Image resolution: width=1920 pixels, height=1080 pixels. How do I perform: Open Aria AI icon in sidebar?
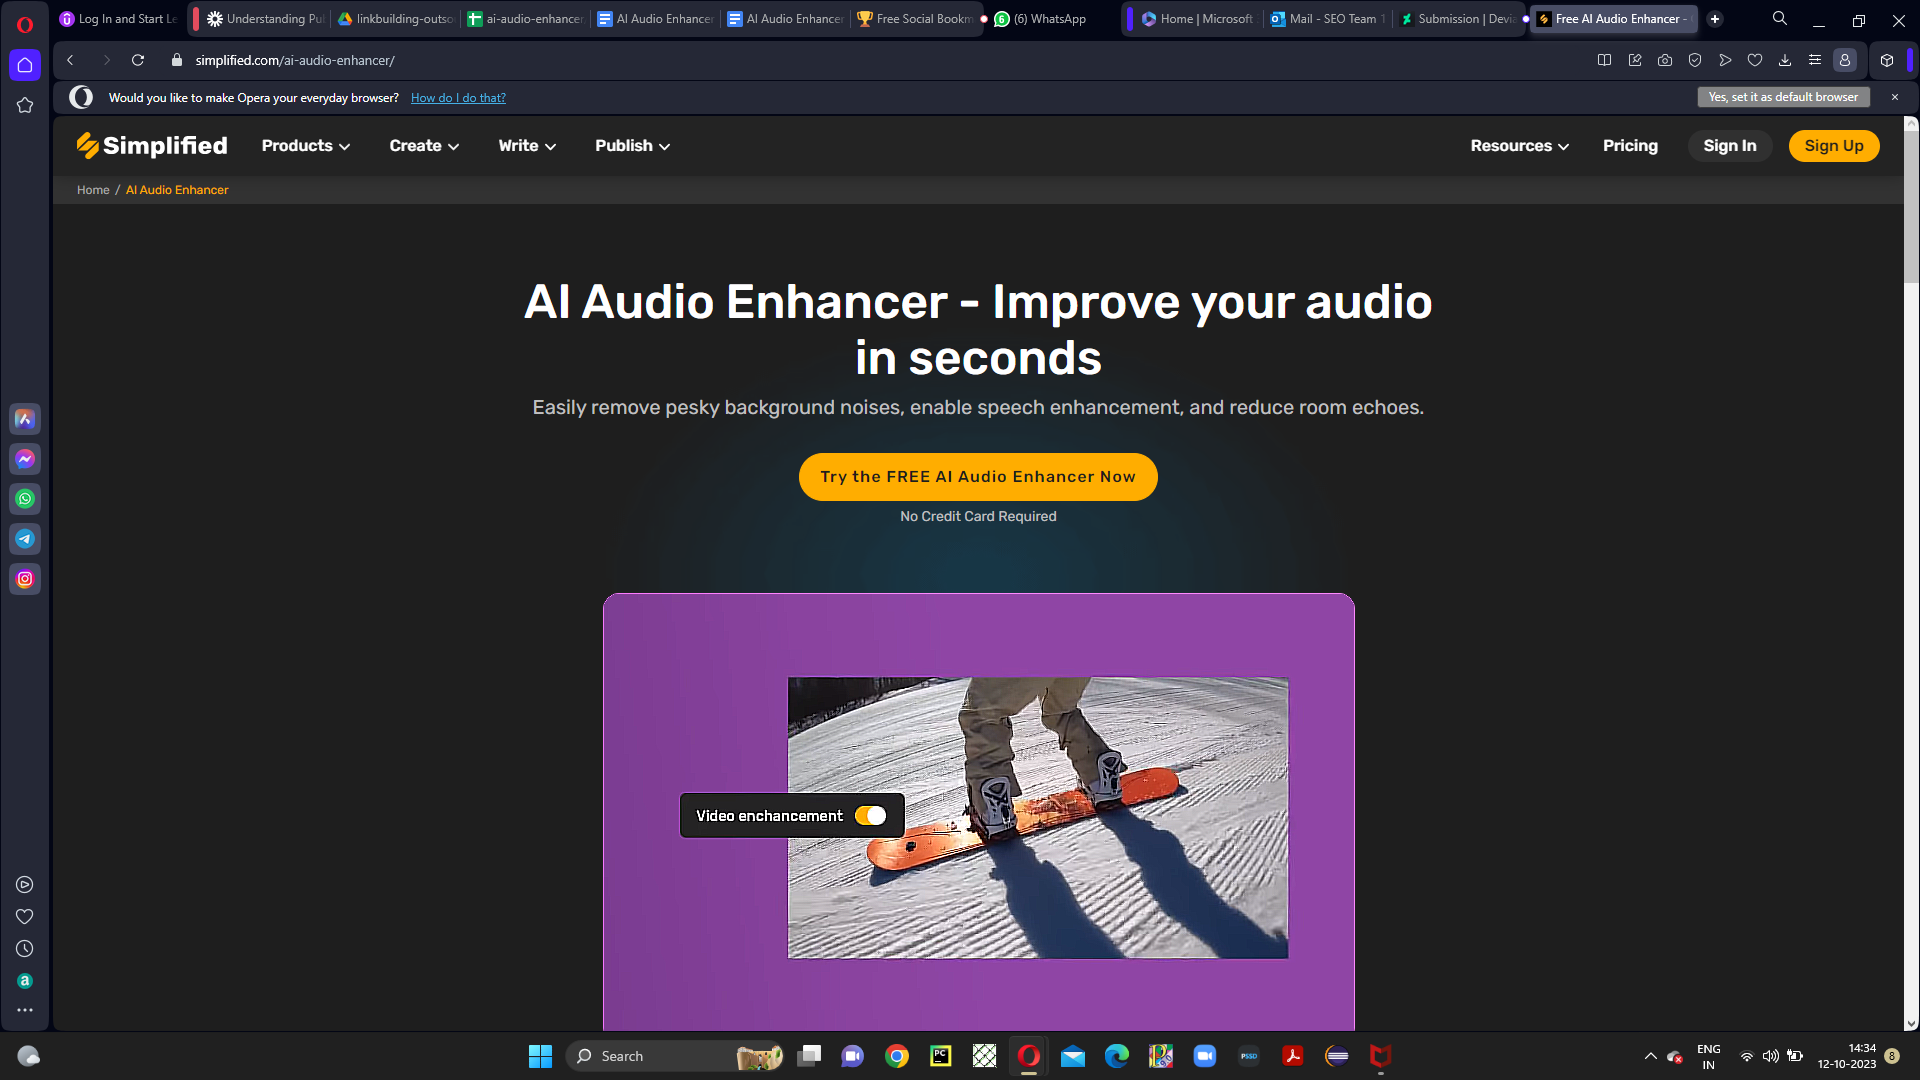pyautogui.click(x=25, y=419)
